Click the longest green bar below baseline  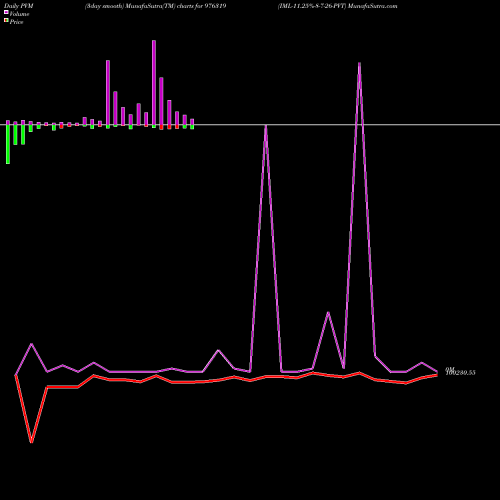[x=8, y=144]
